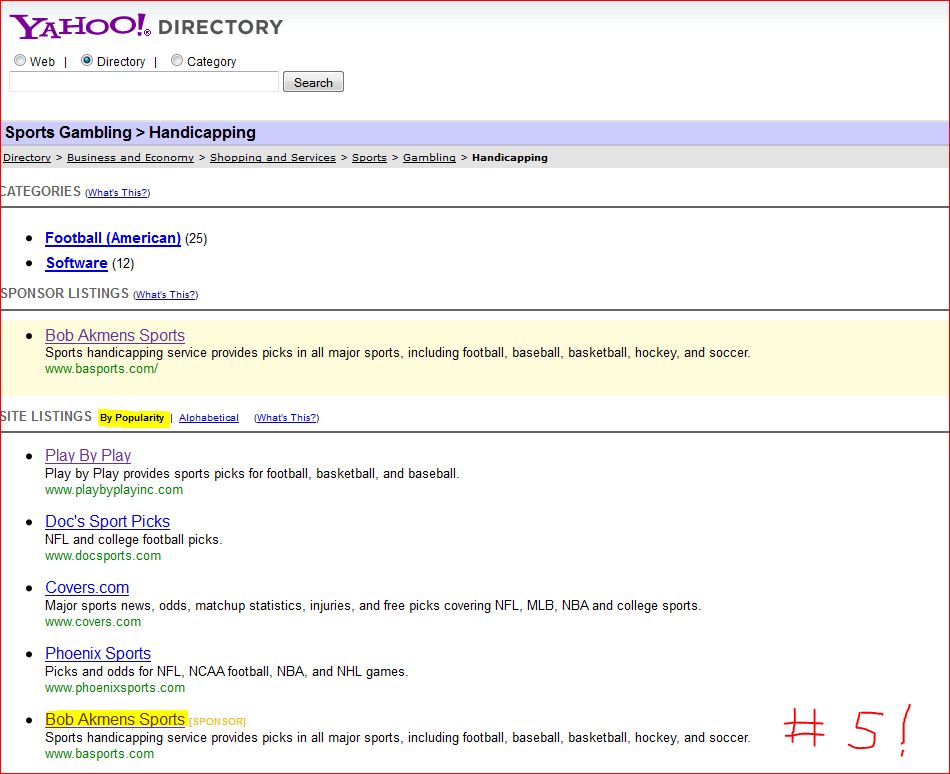Focus the directory search text field
Image resolution: width=950 pixels, height=774 pixels.
tap(144, 82)
